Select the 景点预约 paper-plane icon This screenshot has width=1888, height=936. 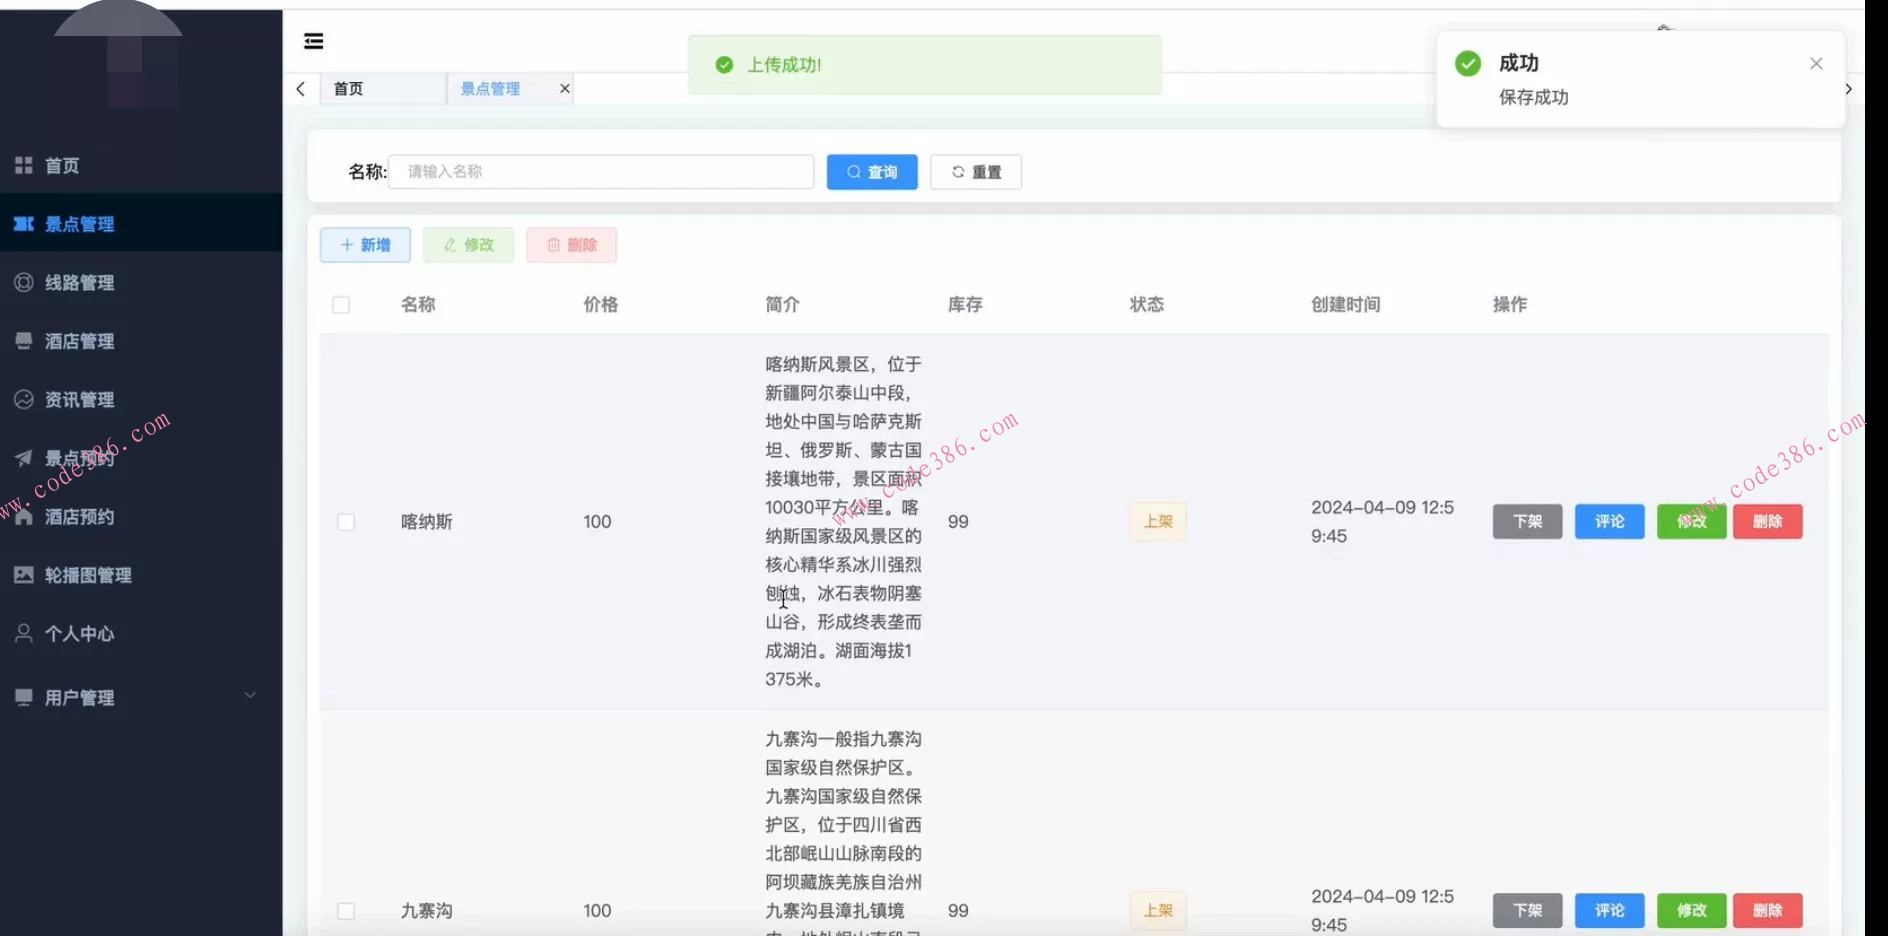[x=23, y=458]
